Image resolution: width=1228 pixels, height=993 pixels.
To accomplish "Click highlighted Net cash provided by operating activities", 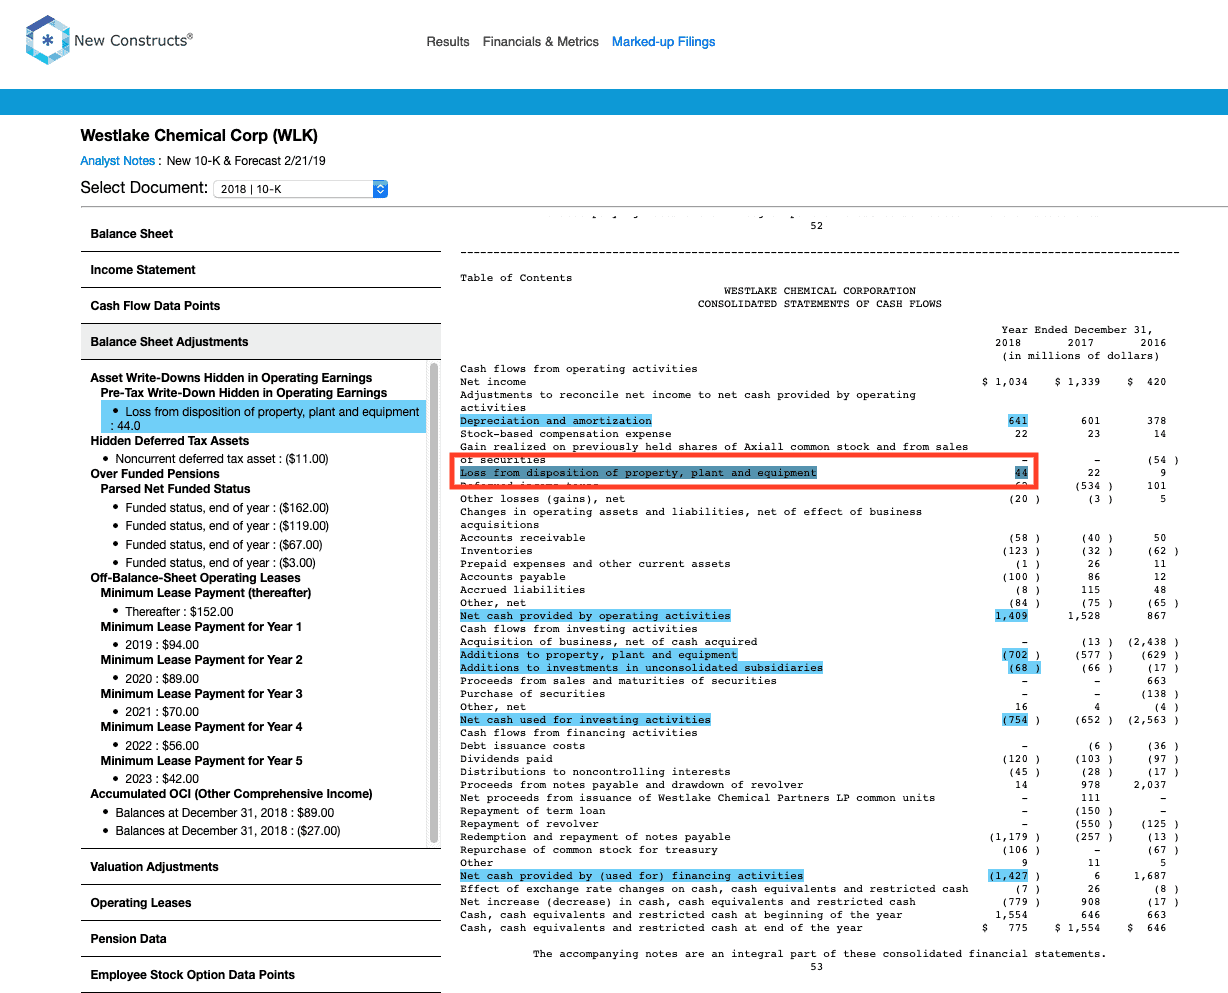I will [595, 616].
